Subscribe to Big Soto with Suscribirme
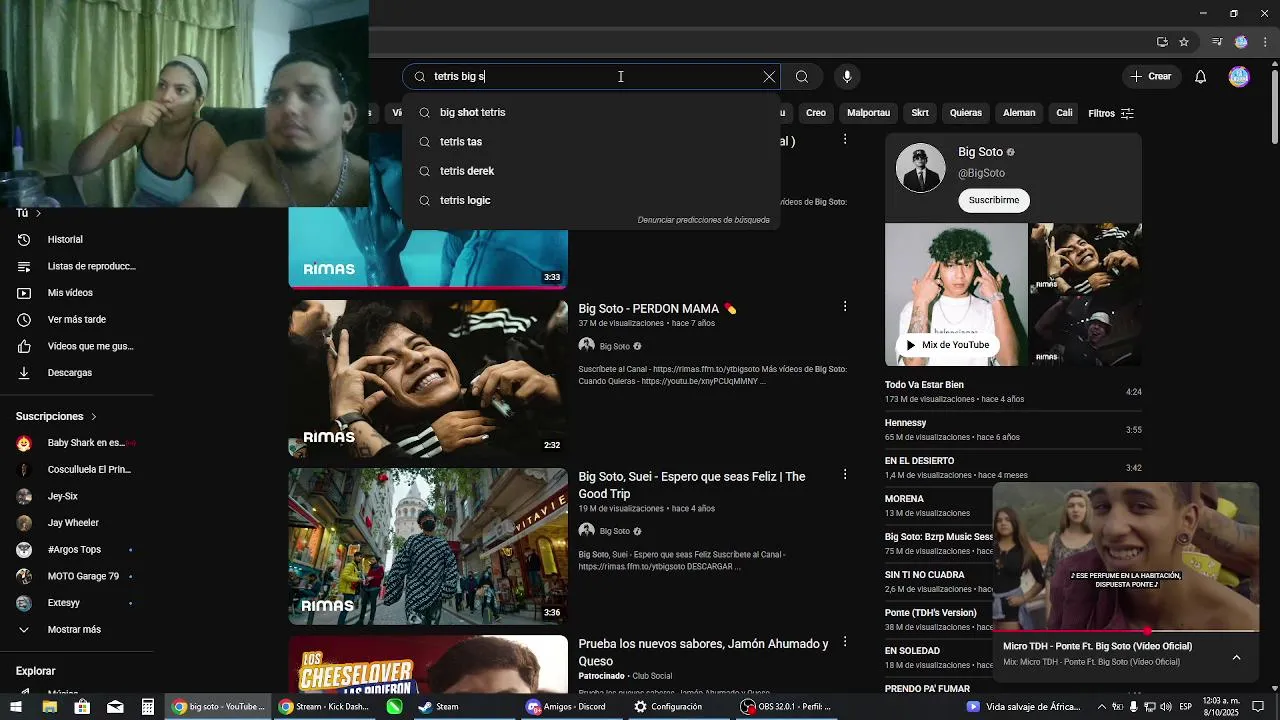 tap(993, 200)
